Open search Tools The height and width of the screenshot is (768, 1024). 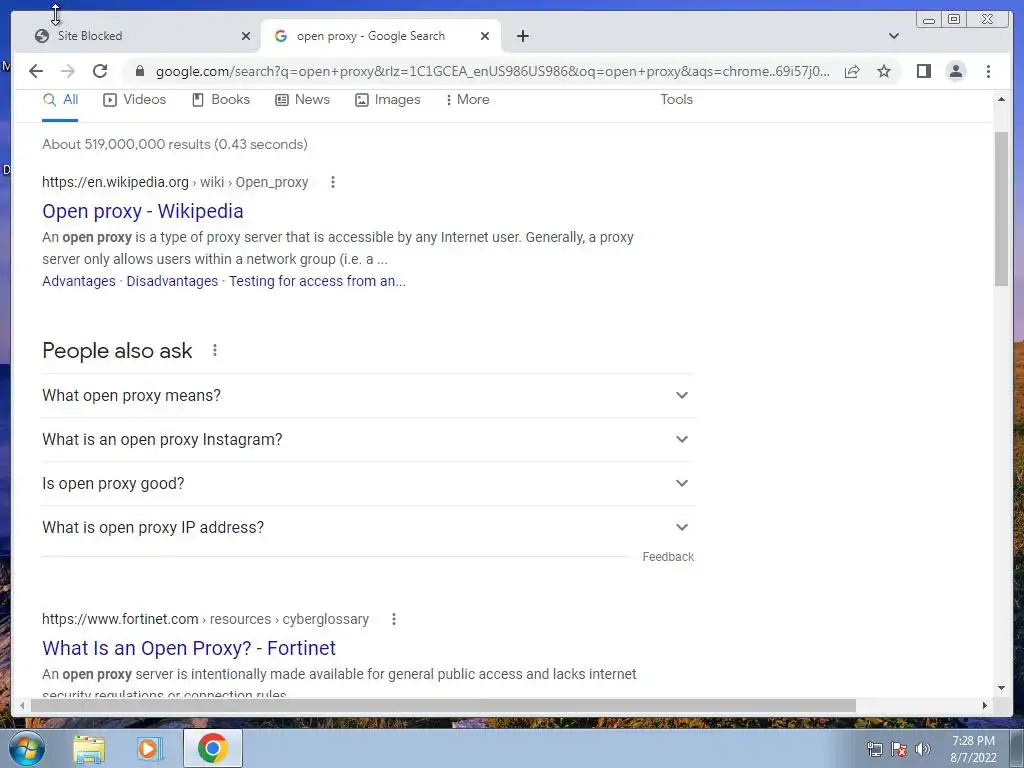click(x=676, y=100)
